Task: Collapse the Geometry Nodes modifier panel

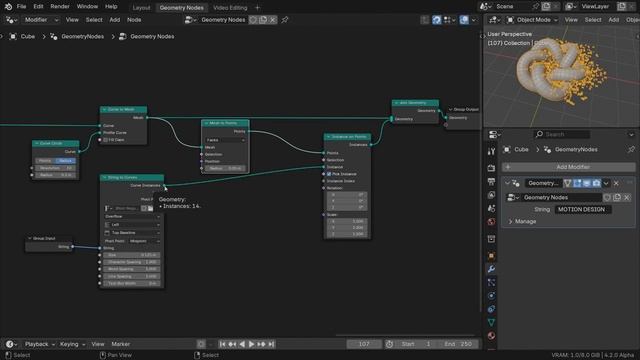Action: coord(507,183)
